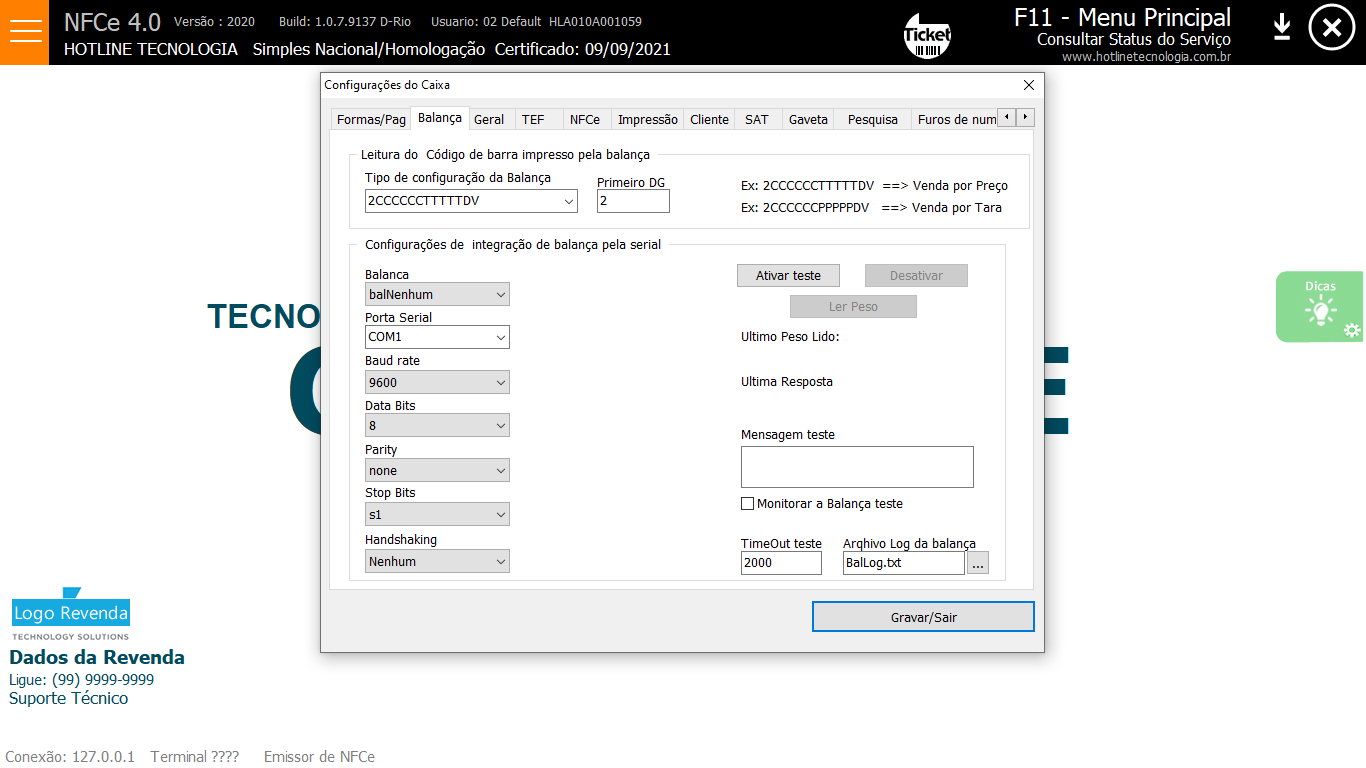Switch to the TEF tab
The height and width of the screenshot is (768, 1366).
tap(533, 119)
